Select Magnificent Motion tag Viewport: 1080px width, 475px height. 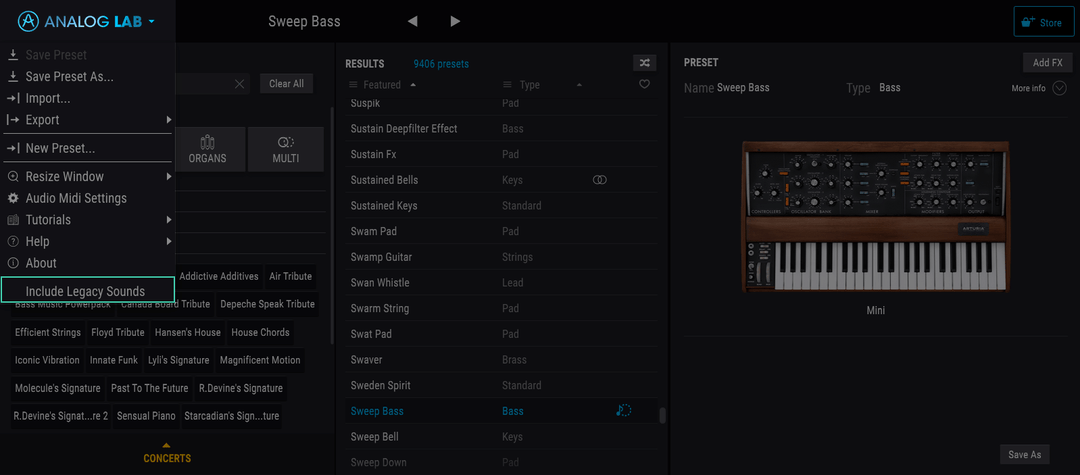click(x=260, y=360)
